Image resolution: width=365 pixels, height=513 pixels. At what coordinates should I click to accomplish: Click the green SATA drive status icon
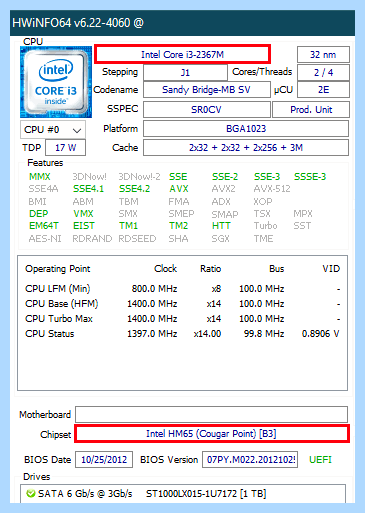(x=31, y=493)
